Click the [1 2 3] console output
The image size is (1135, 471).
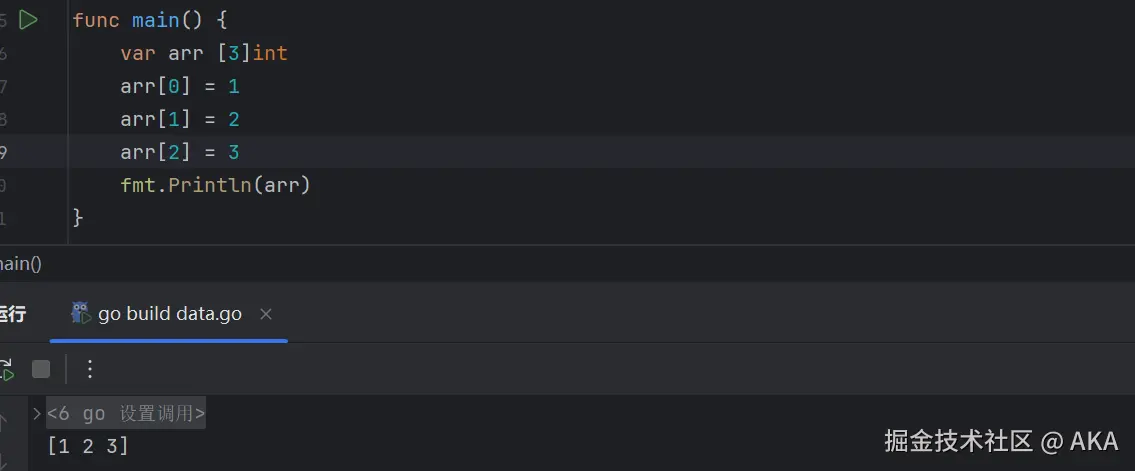[88, 446]
